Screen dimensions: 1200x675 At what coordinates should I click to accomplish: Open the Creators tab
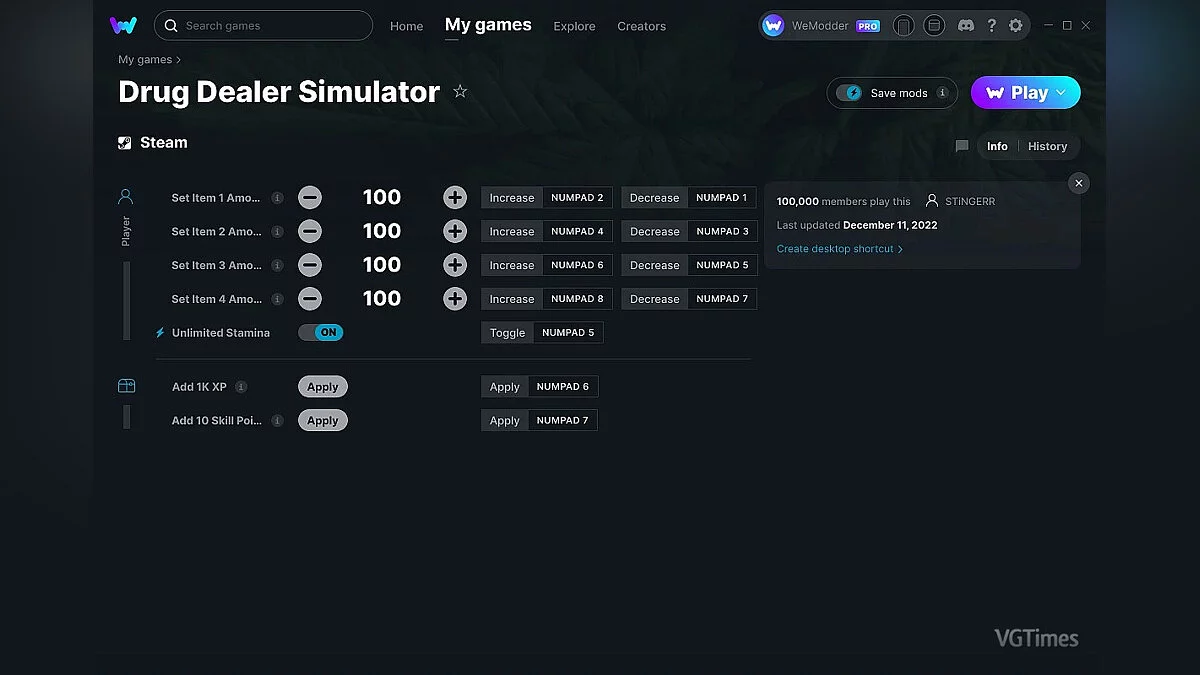tap(641, 26)
